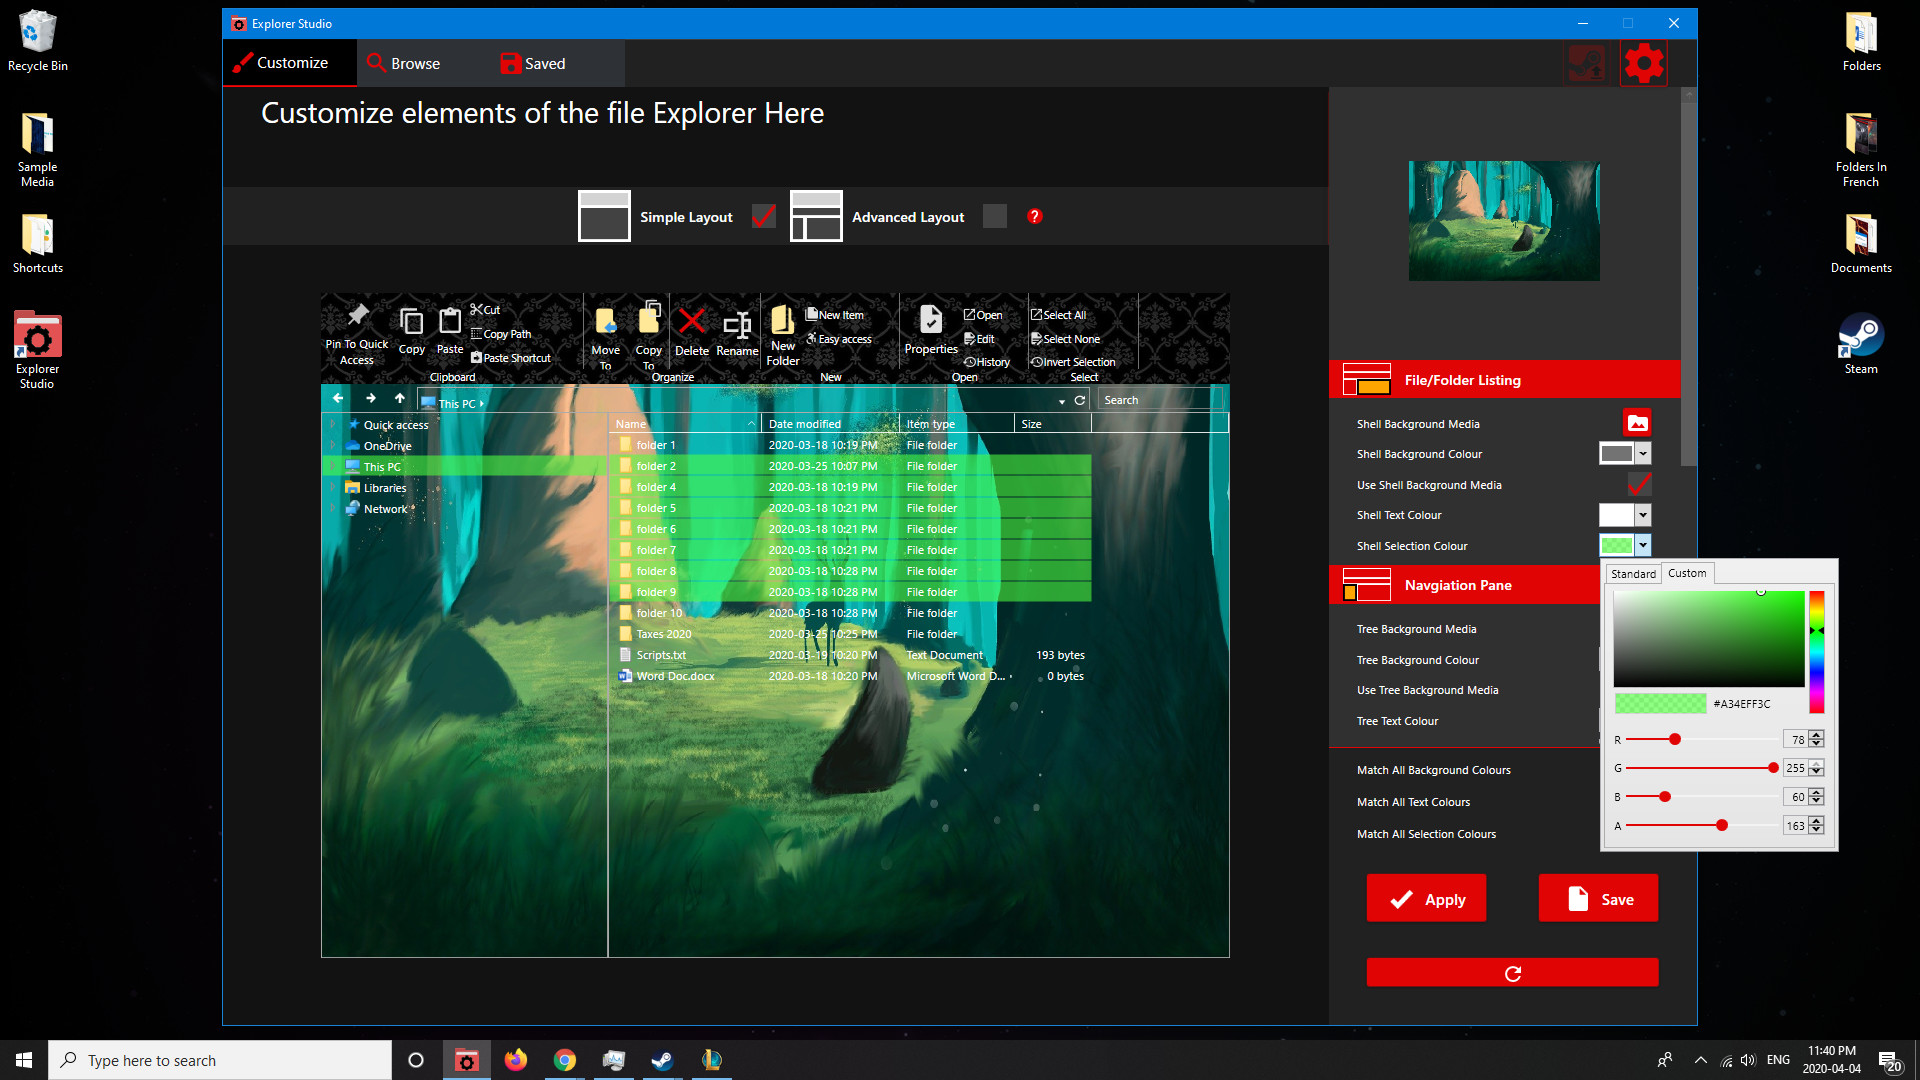Click Pin To Quick Access icon
1920x1080 pixels.
357,316
